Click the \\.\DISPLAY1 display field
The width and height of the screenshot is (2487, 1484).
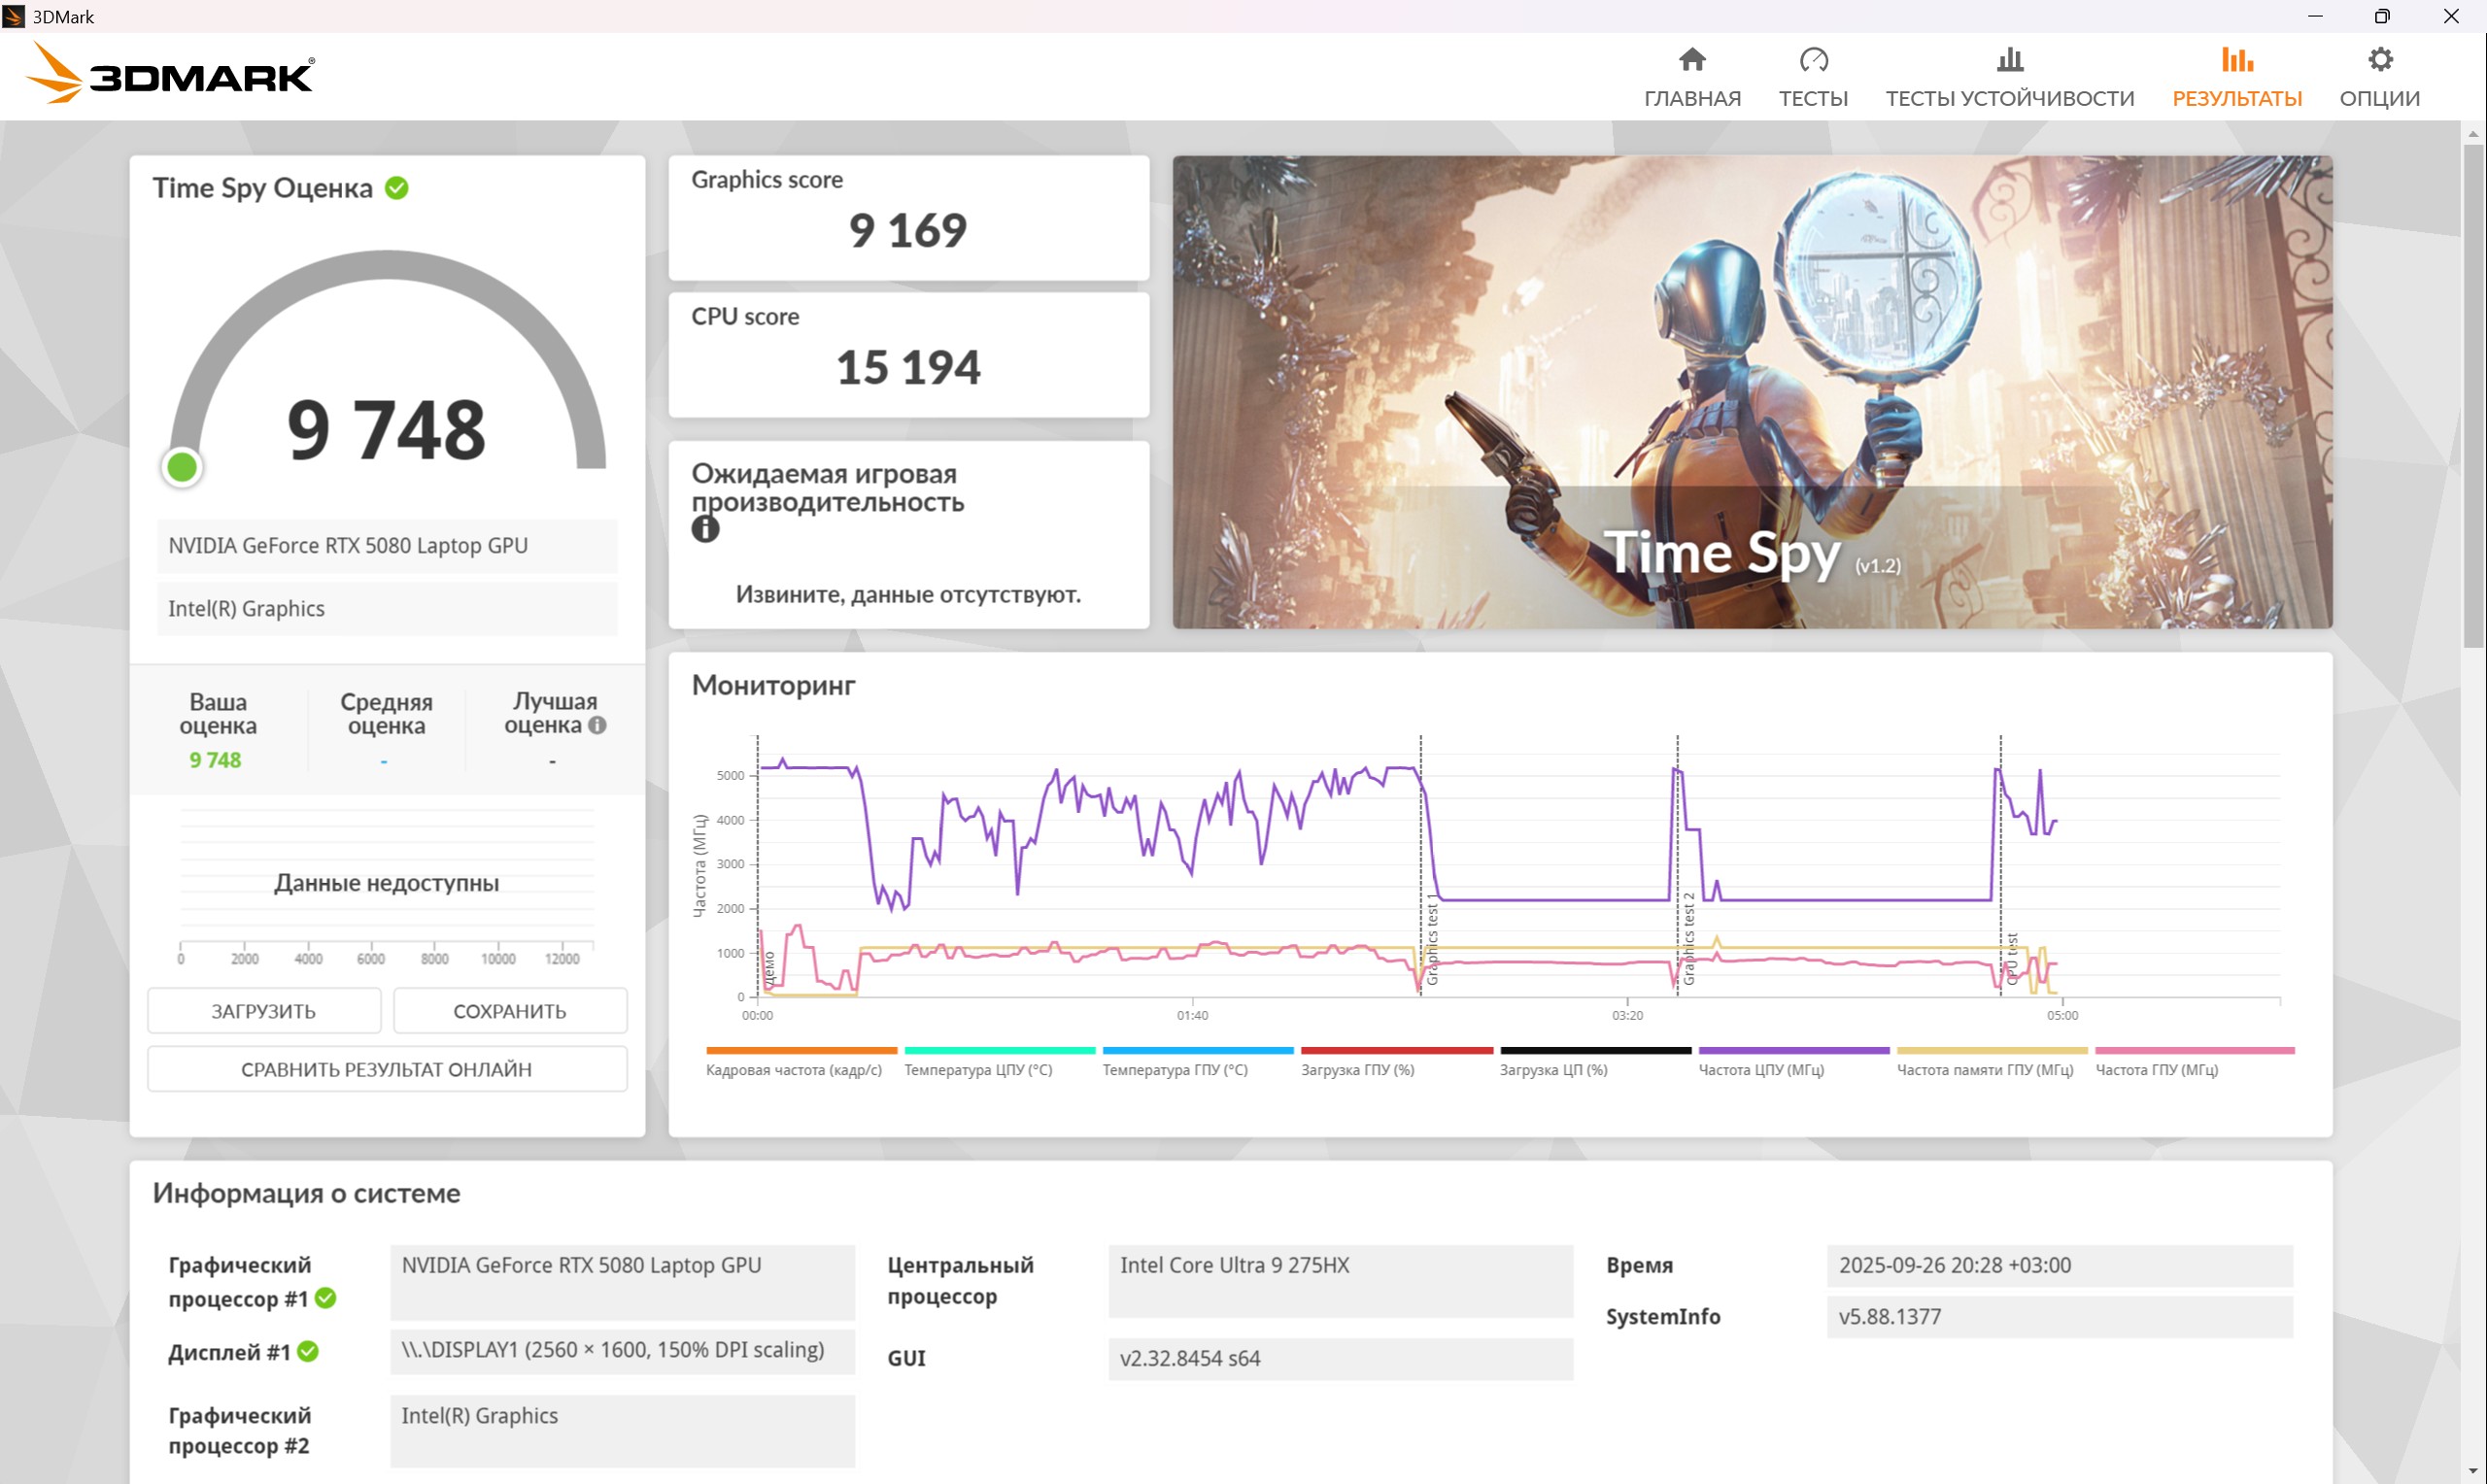pos(622,1351)
